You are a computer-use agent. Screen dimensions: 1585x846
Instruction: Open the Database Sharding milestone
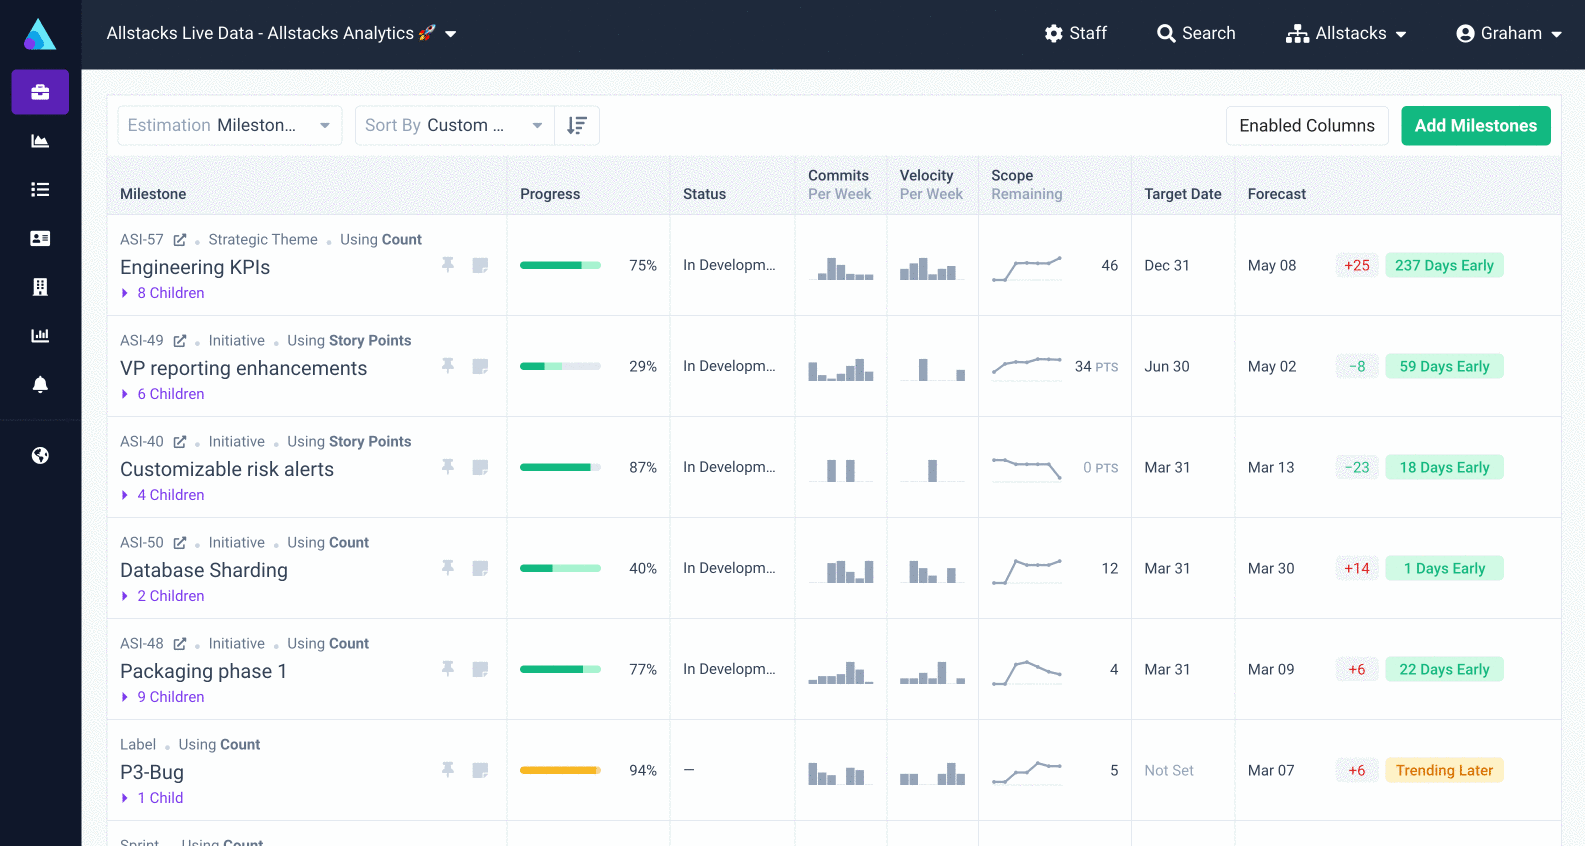pos(204,570)
